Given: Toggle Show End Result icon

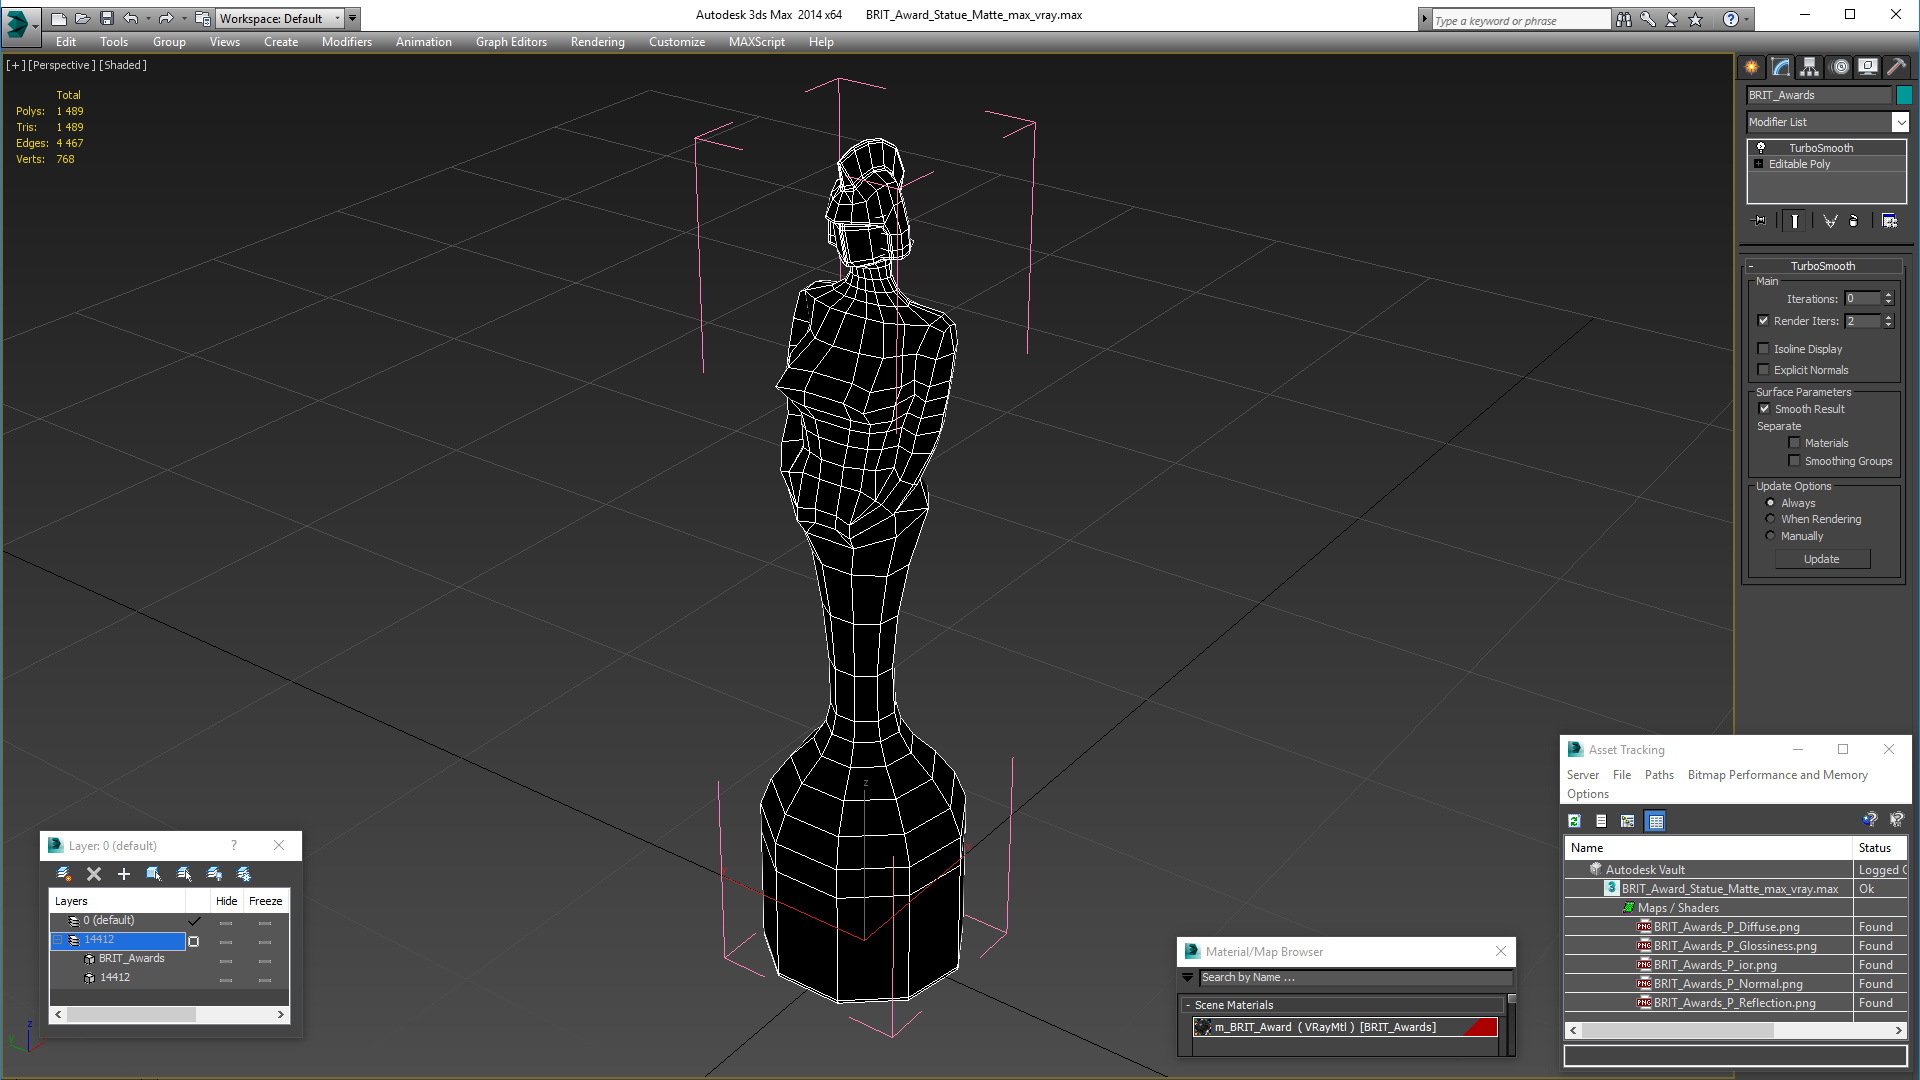Looking at the screenshot, I should click(1795, 221).
